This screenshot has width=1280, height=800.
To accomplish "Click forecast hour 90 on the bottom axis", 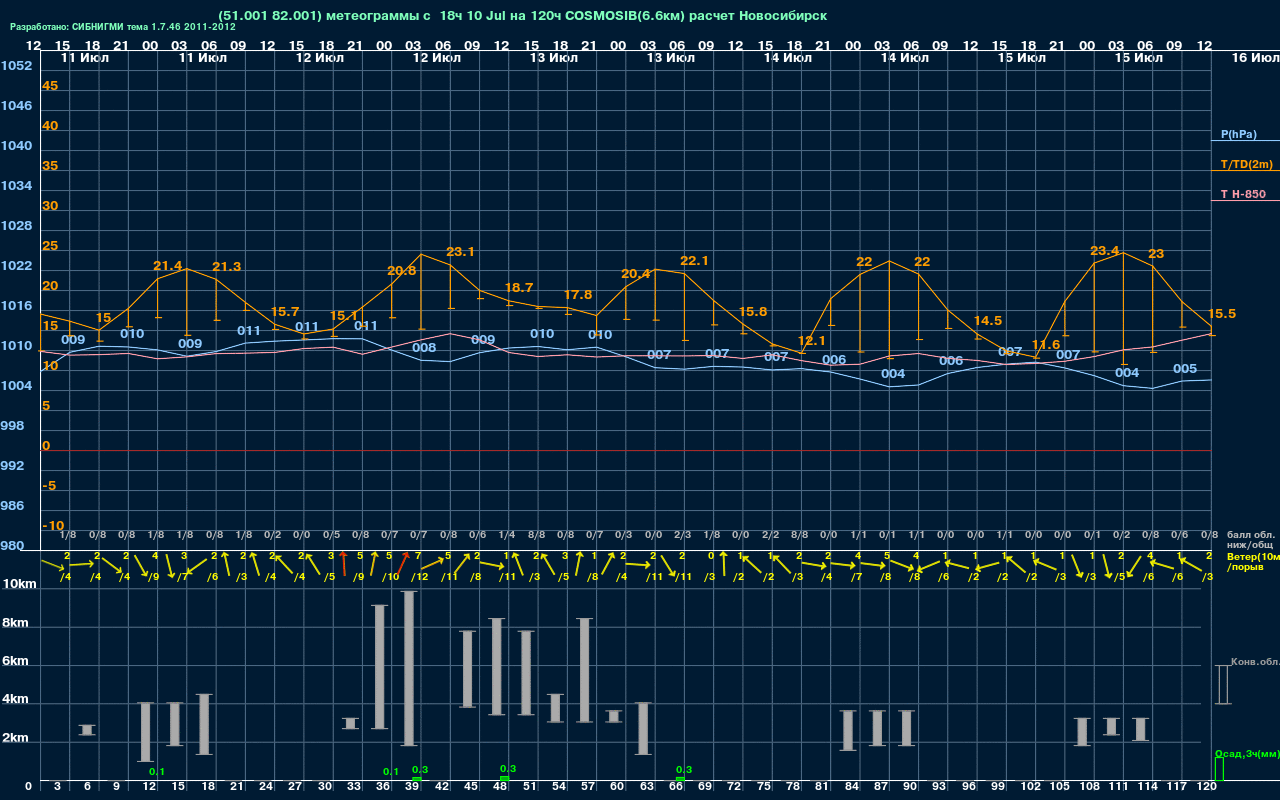I will pyautogui.click(x=910, y=787).
